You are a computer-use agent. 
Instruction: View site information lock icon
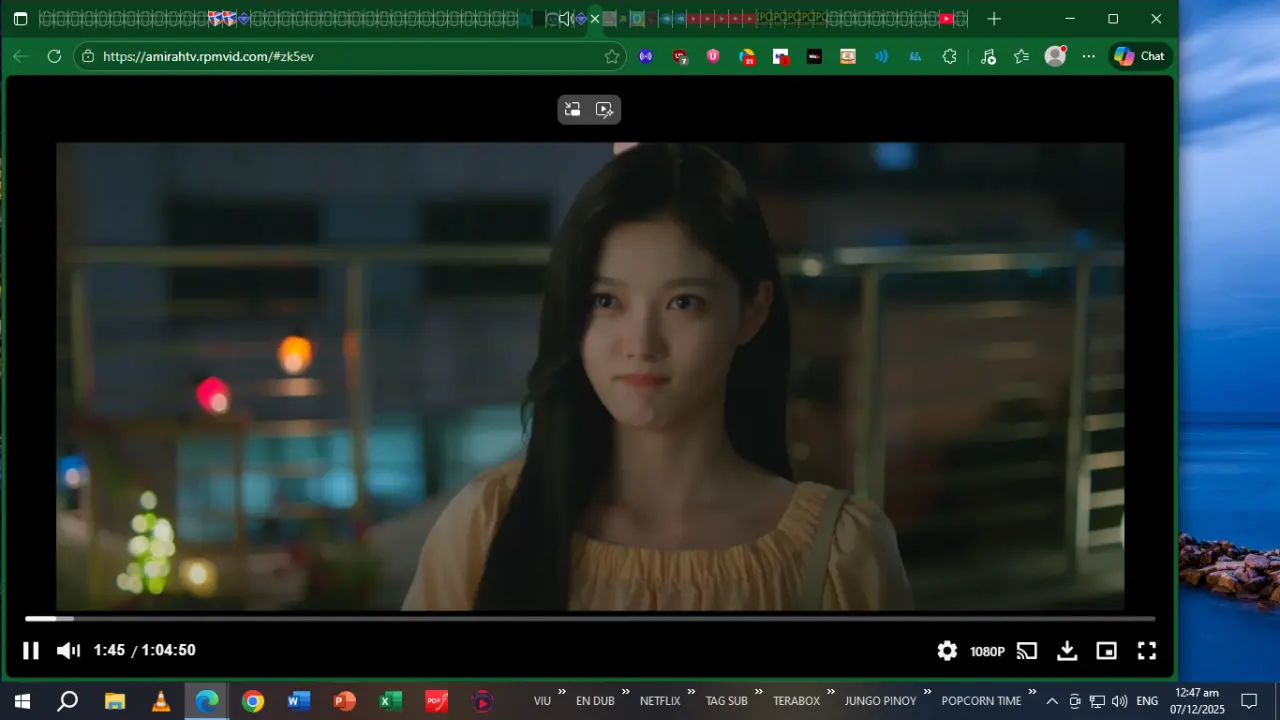[88, 56]
